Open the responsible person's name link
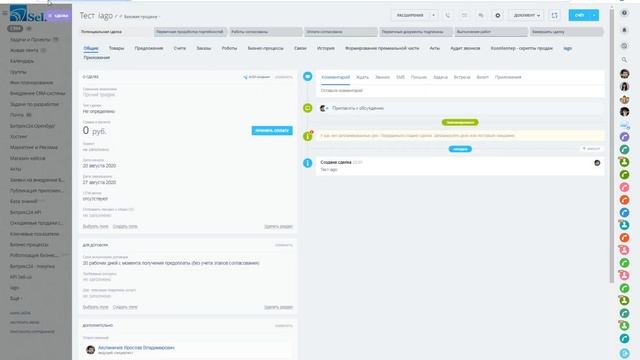 coord(136,348)
